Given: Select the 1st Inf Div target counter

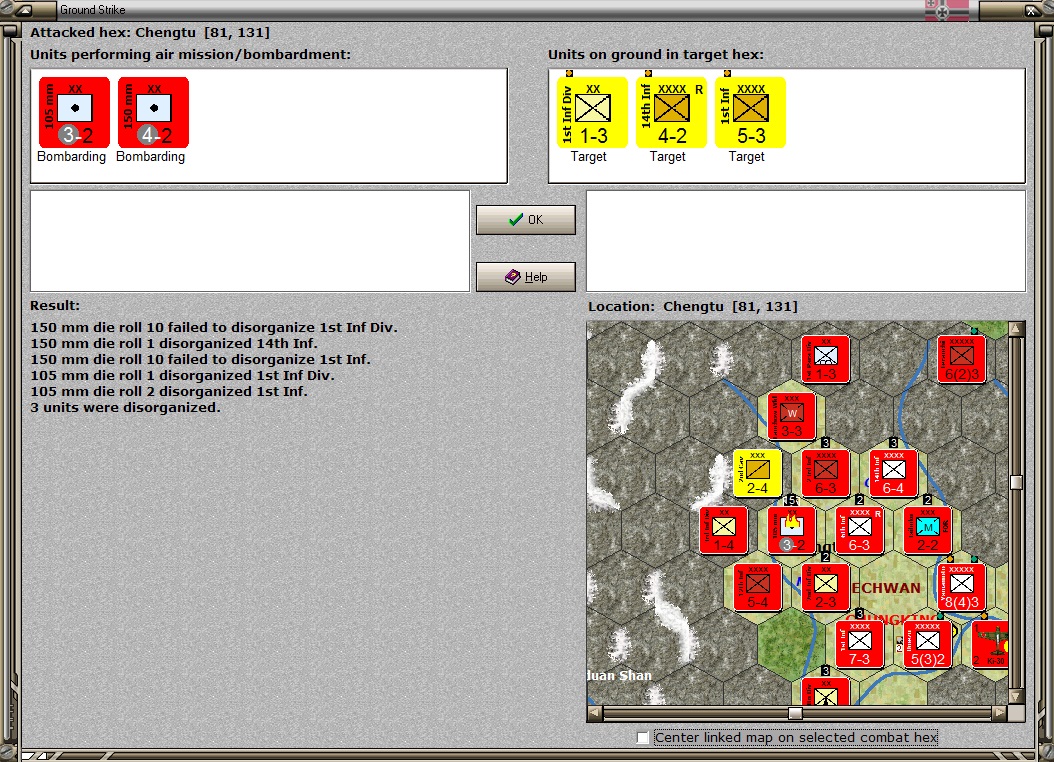Looking at the screenshot, I should [x=592, y=112].
